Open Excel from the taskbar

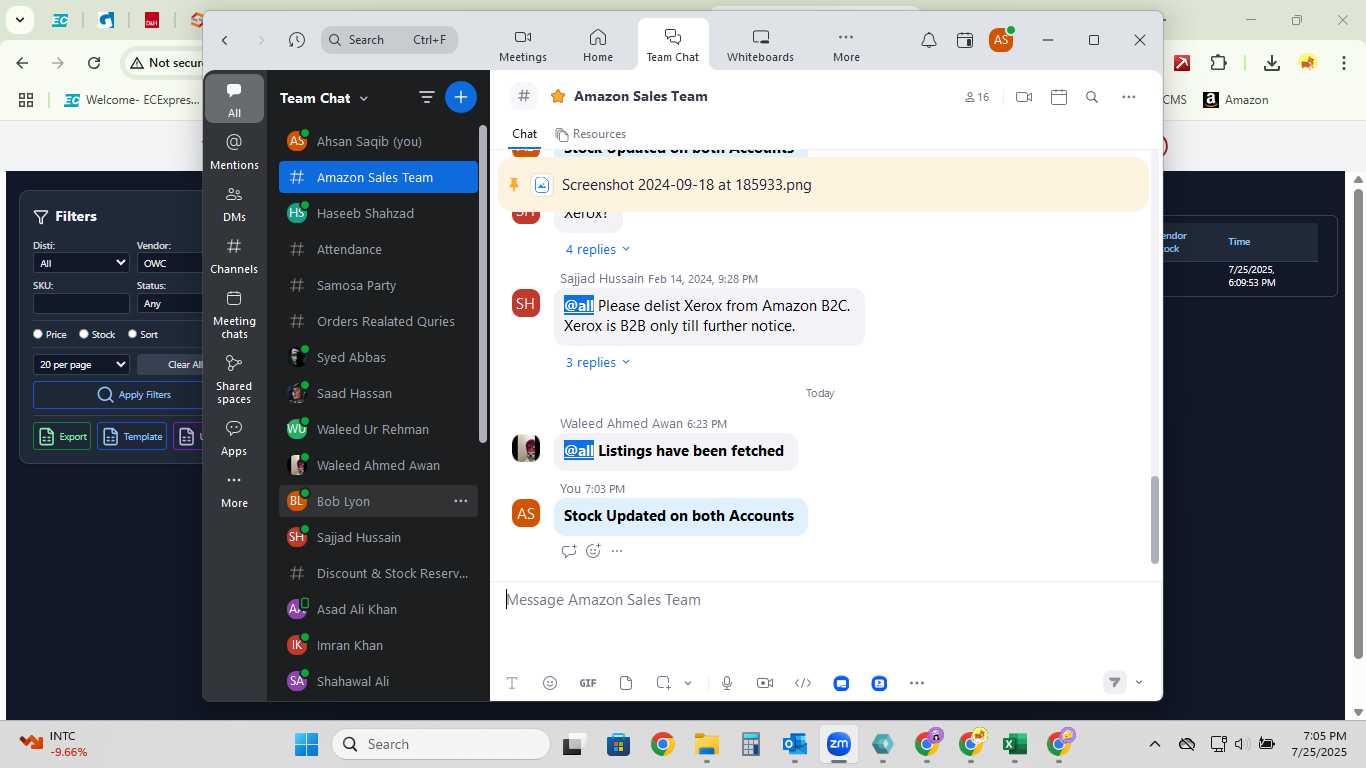coord(1015,744)
